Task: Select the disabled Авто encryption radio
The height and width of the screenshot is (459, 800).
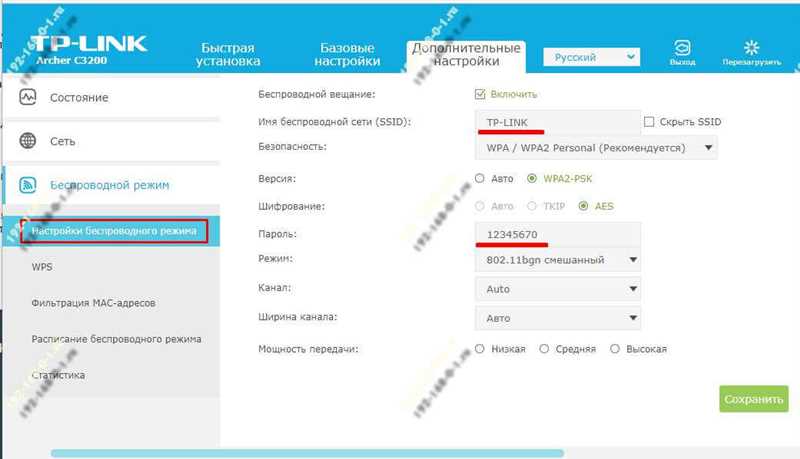Action: pos(480,206)
